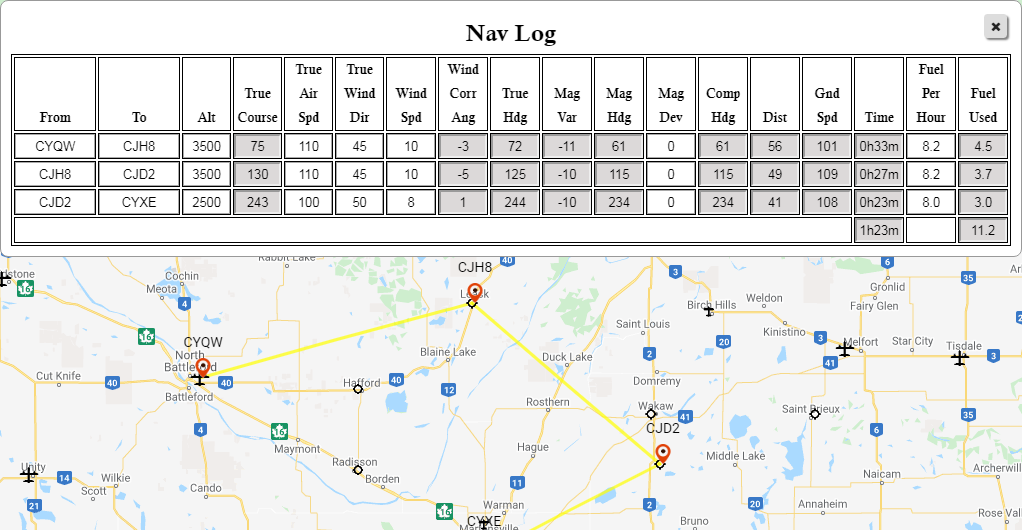Click the Wind Spd field showing 8
1022x530 pixels.
[411, 202]
